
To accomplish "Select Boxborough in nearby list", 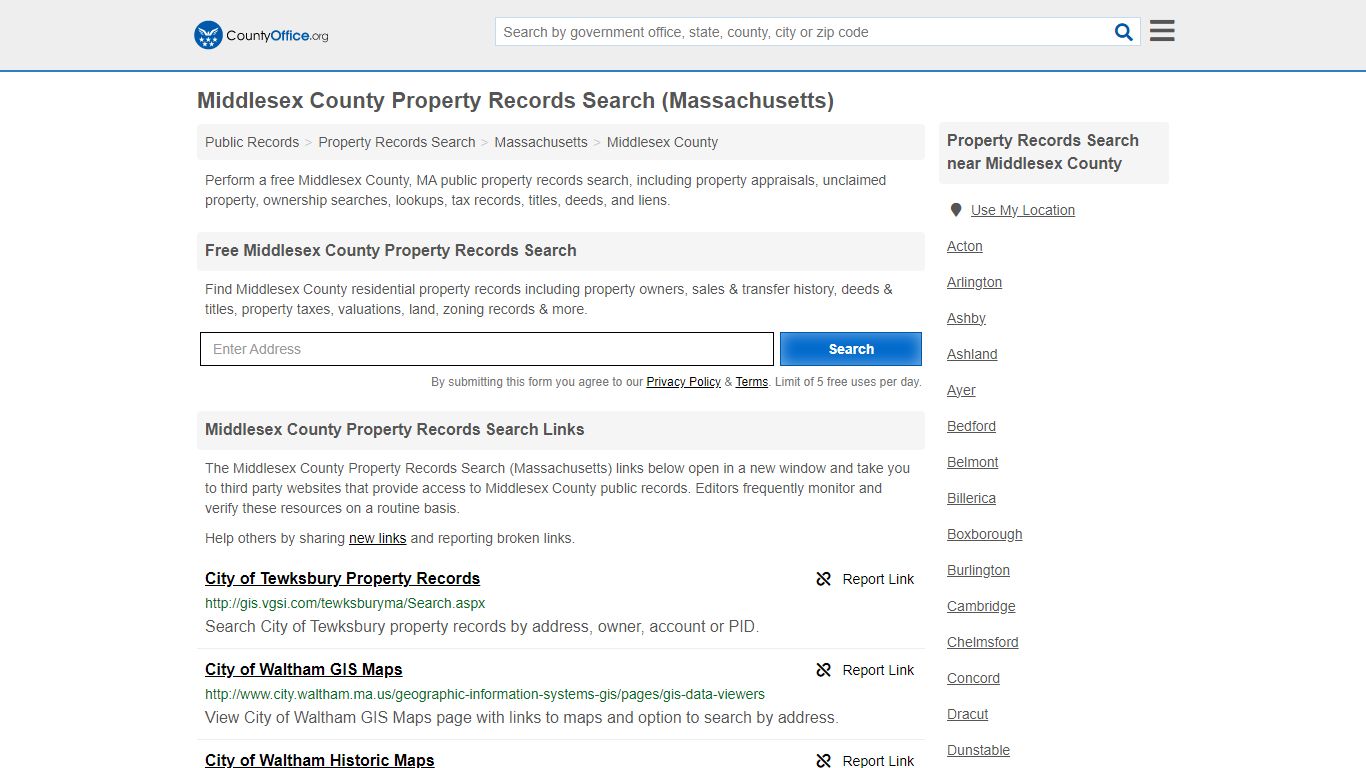I will [985, 534].
